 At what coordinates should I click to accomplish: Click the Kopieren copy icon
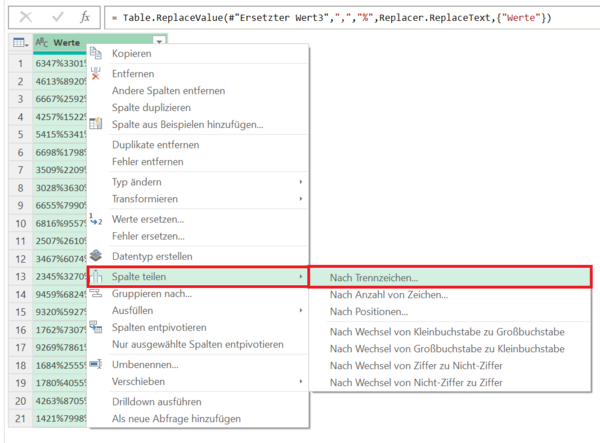96,53
